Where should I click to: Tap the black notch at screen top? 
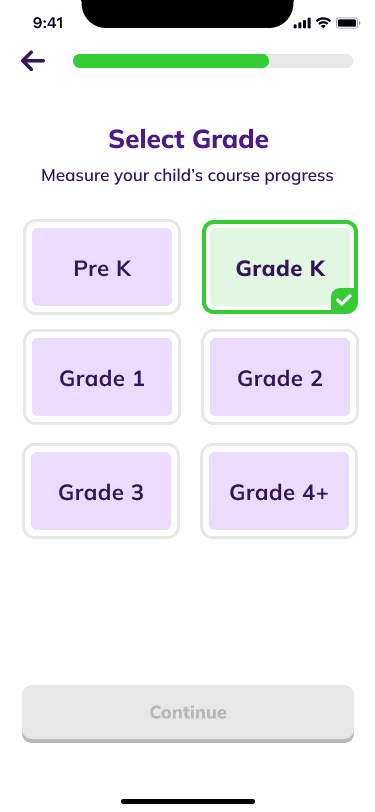pyautogui.click(x=188, y=13)
